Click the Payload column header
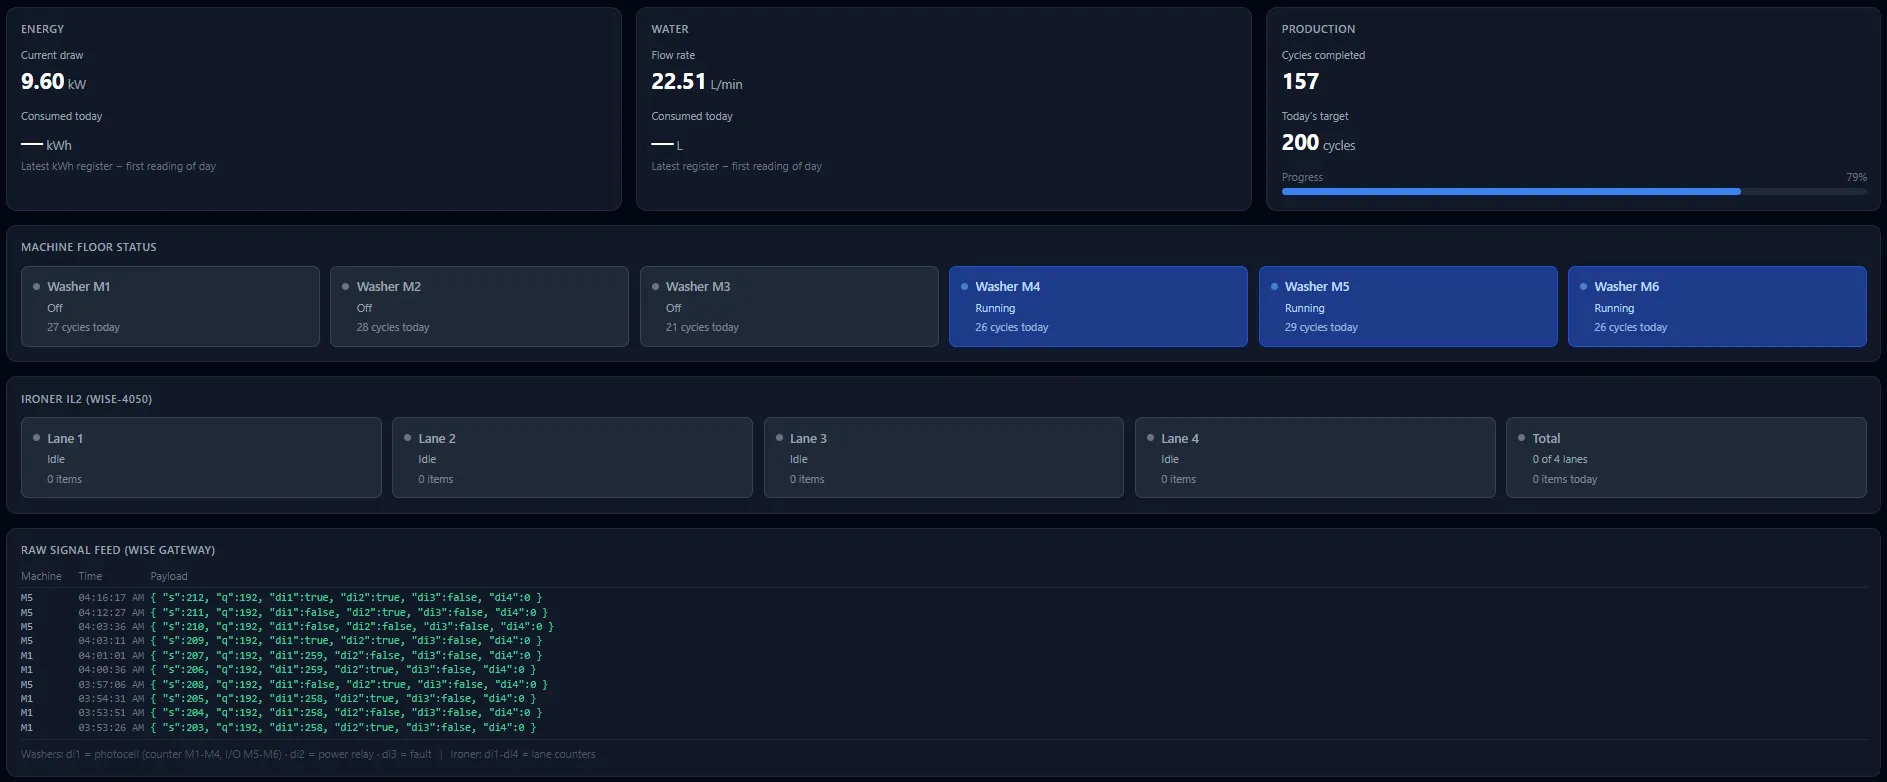The width and height of the screenshot is (1887, 782). click(169, 577)
